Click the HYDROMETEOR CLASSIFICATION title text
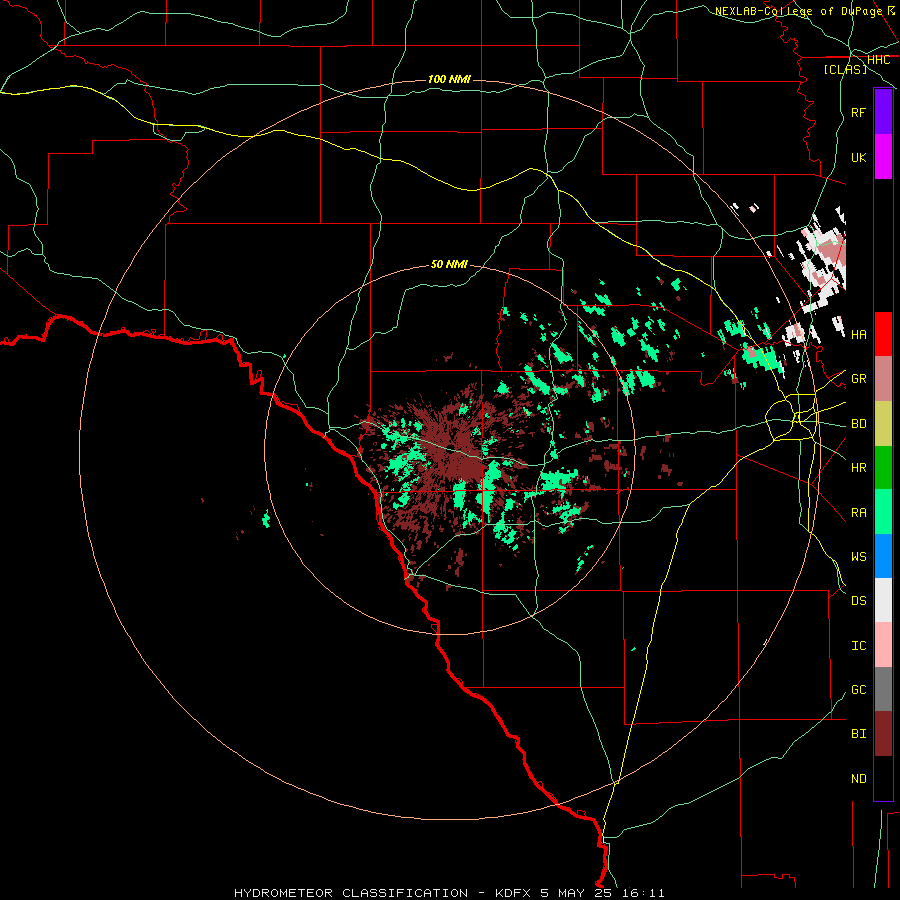This screenshot has width=900, height=900. (x=351, y=893)
